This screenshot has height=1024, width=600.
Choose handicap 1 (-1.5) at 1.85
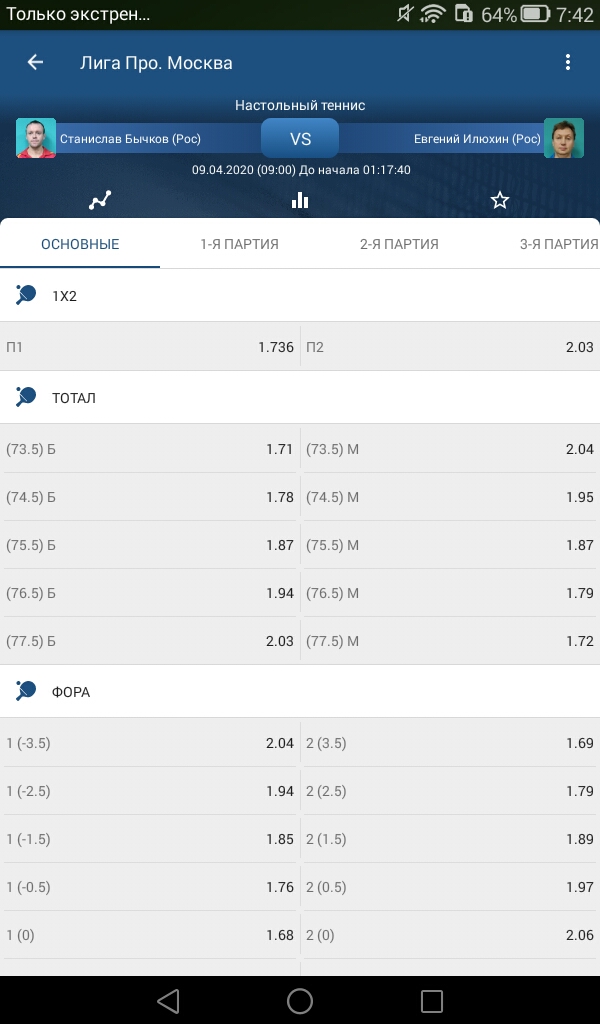click(x=150, y=839)
